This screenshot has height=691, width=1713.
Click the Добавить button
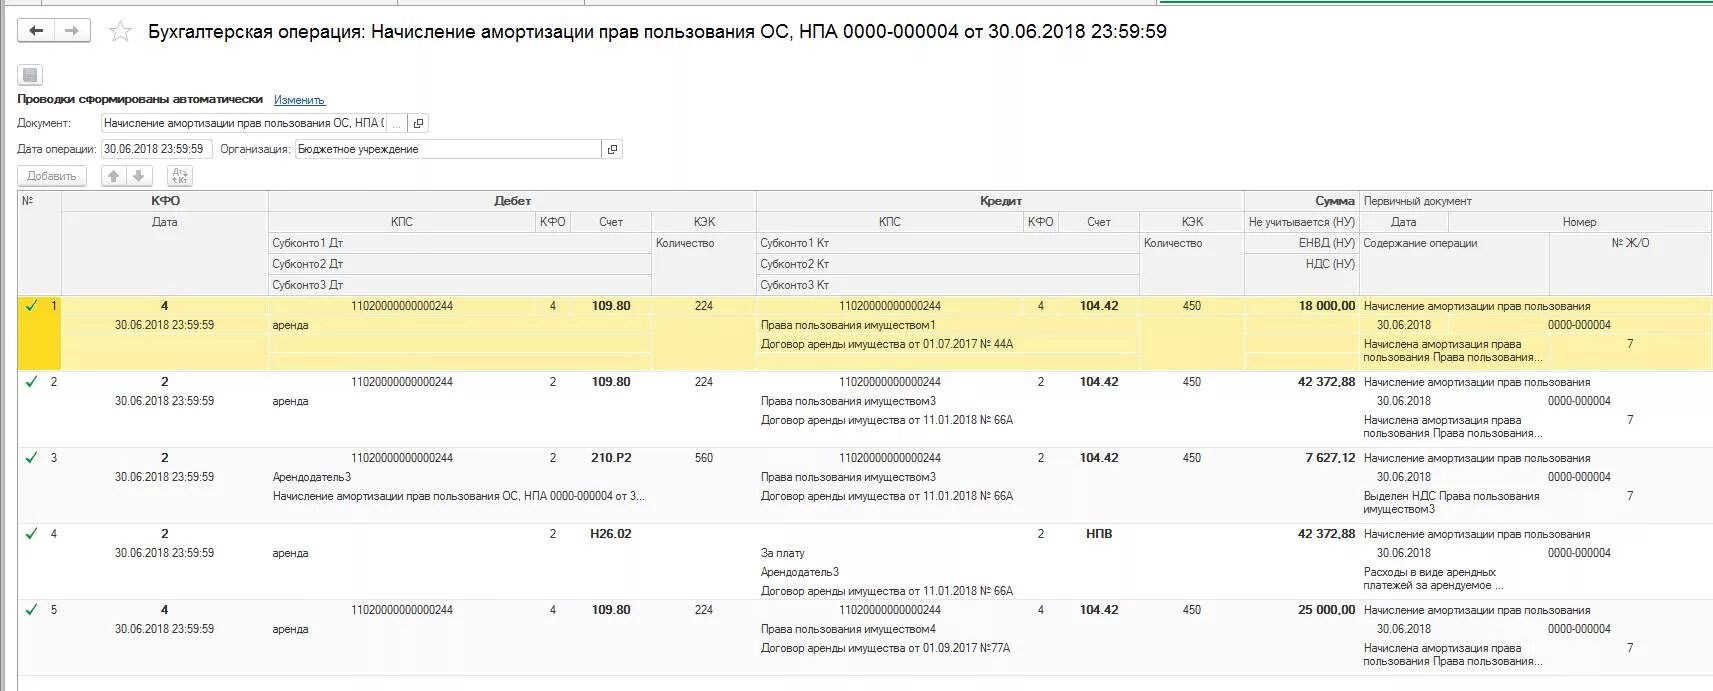tap(52, 176)
